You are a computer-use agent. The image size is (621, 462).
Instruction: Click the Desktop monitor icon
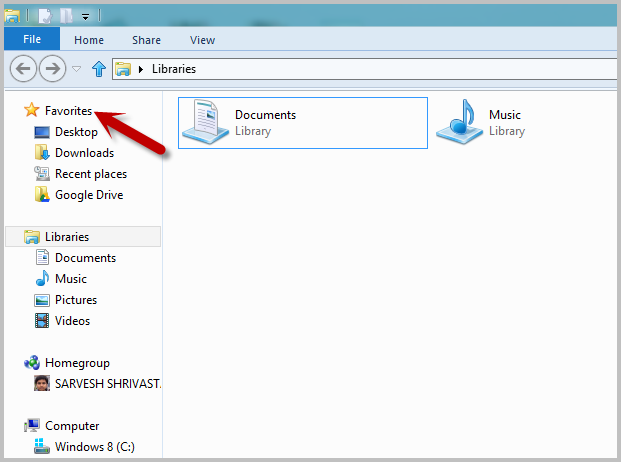coord(42,132)
